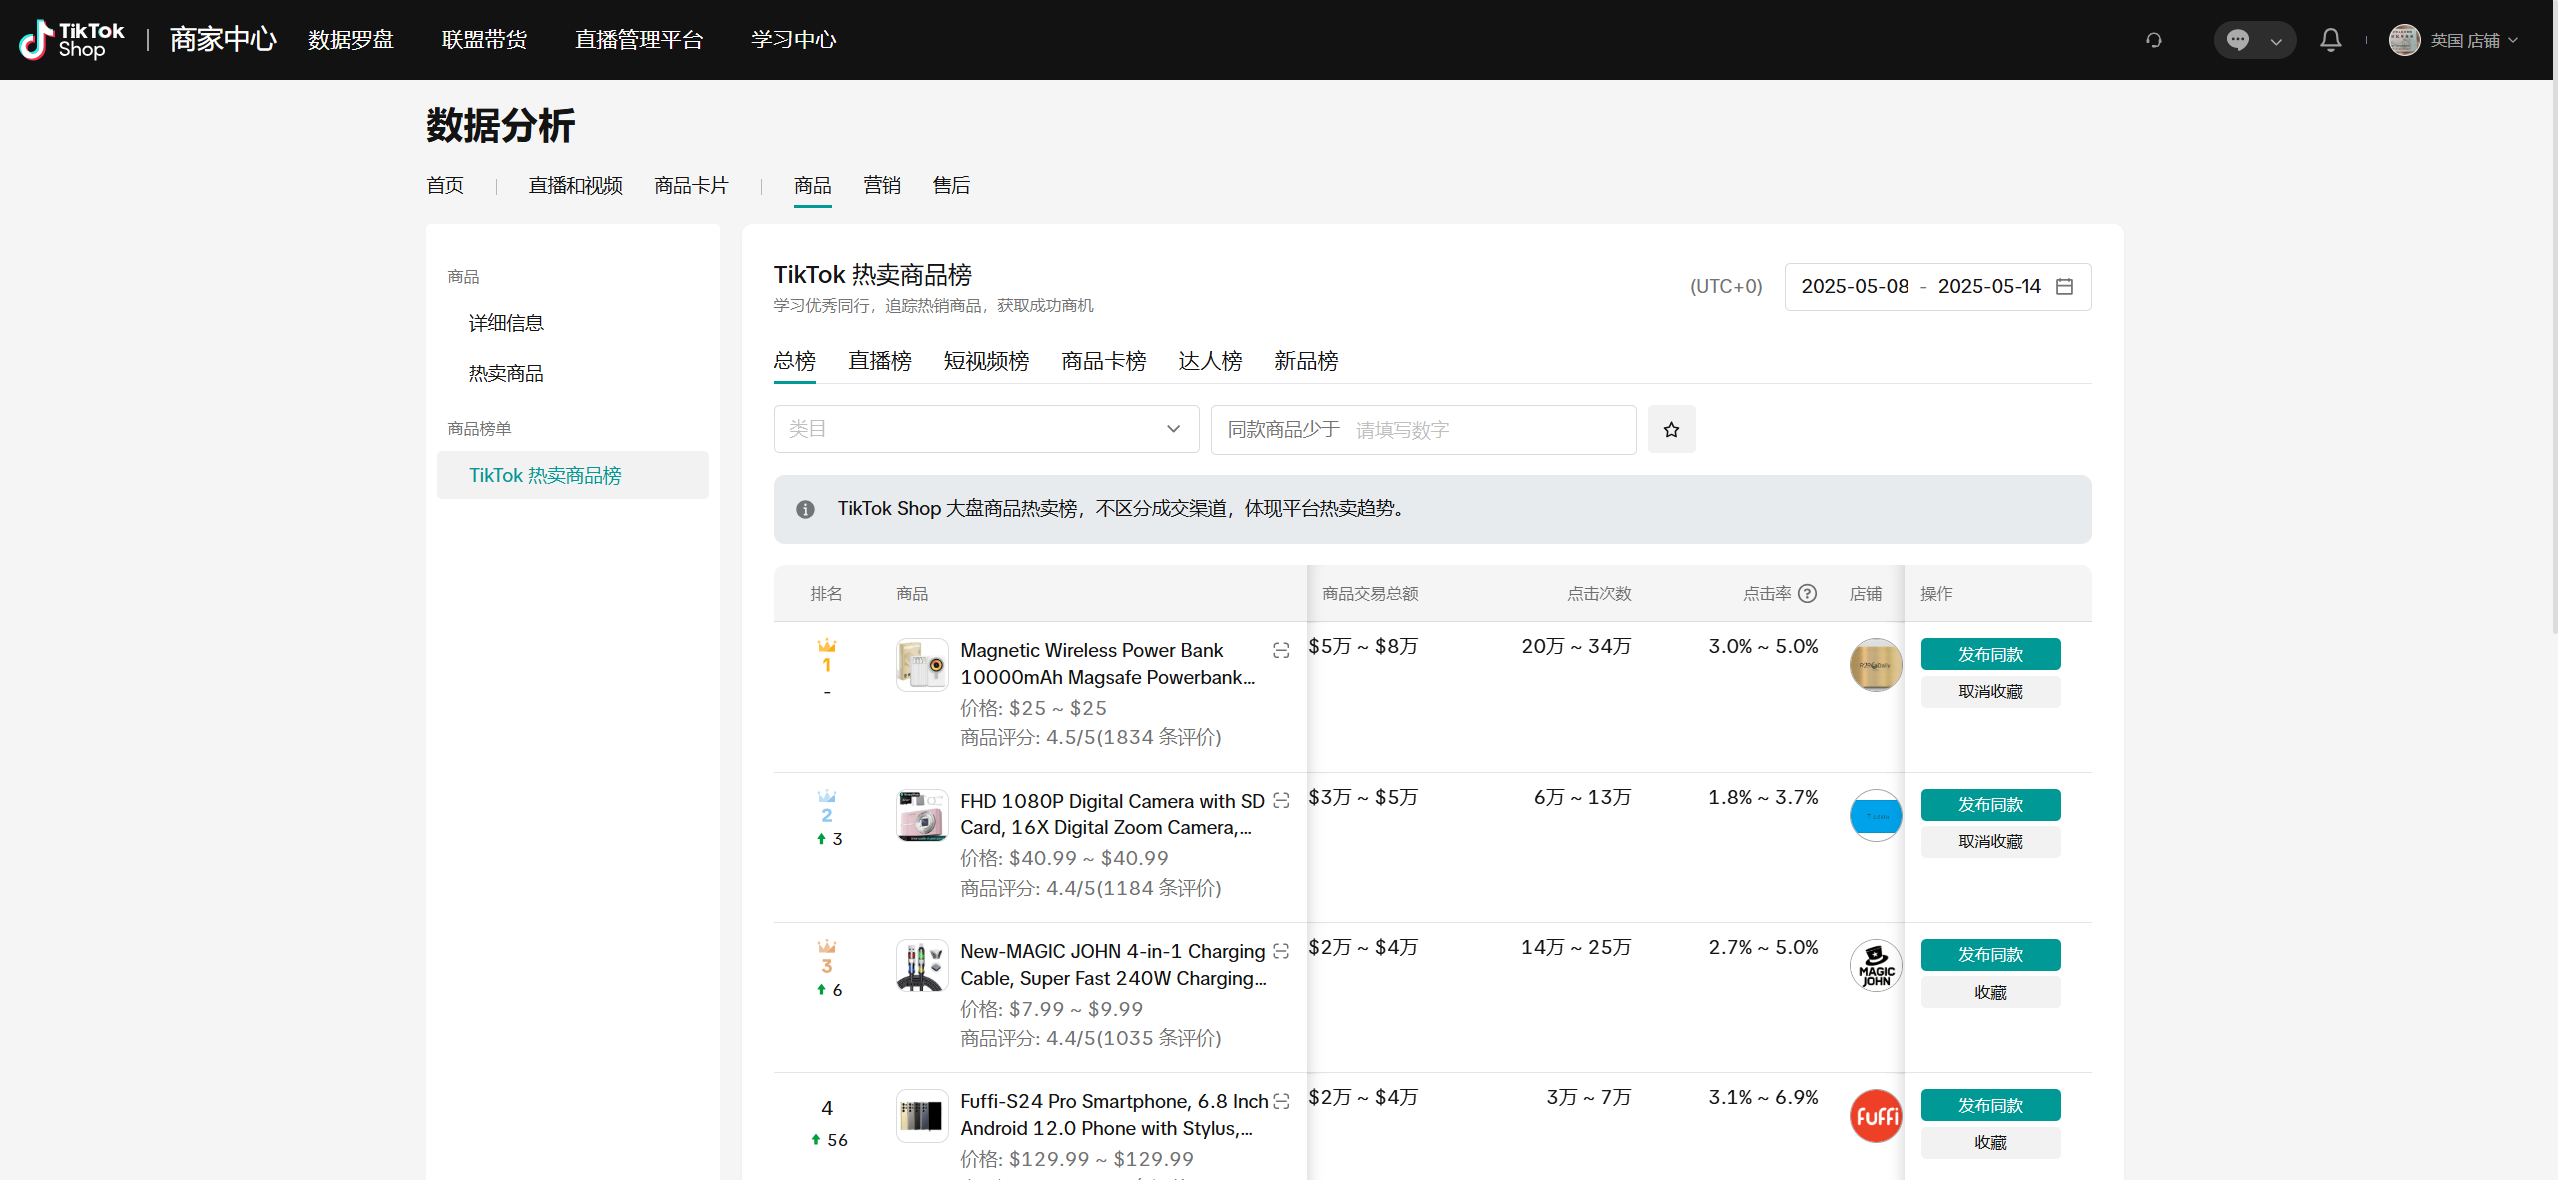The height and width of the screenshot is (1180, 2558).
Task: Click the calendar icon in date range
Action: [x=2064, y=287]
